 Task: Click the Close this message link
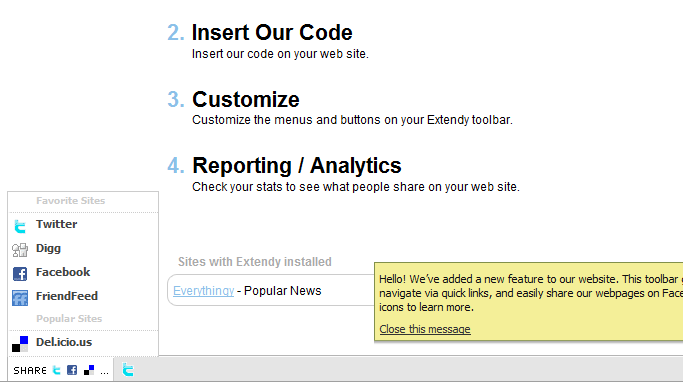point(425,329)
